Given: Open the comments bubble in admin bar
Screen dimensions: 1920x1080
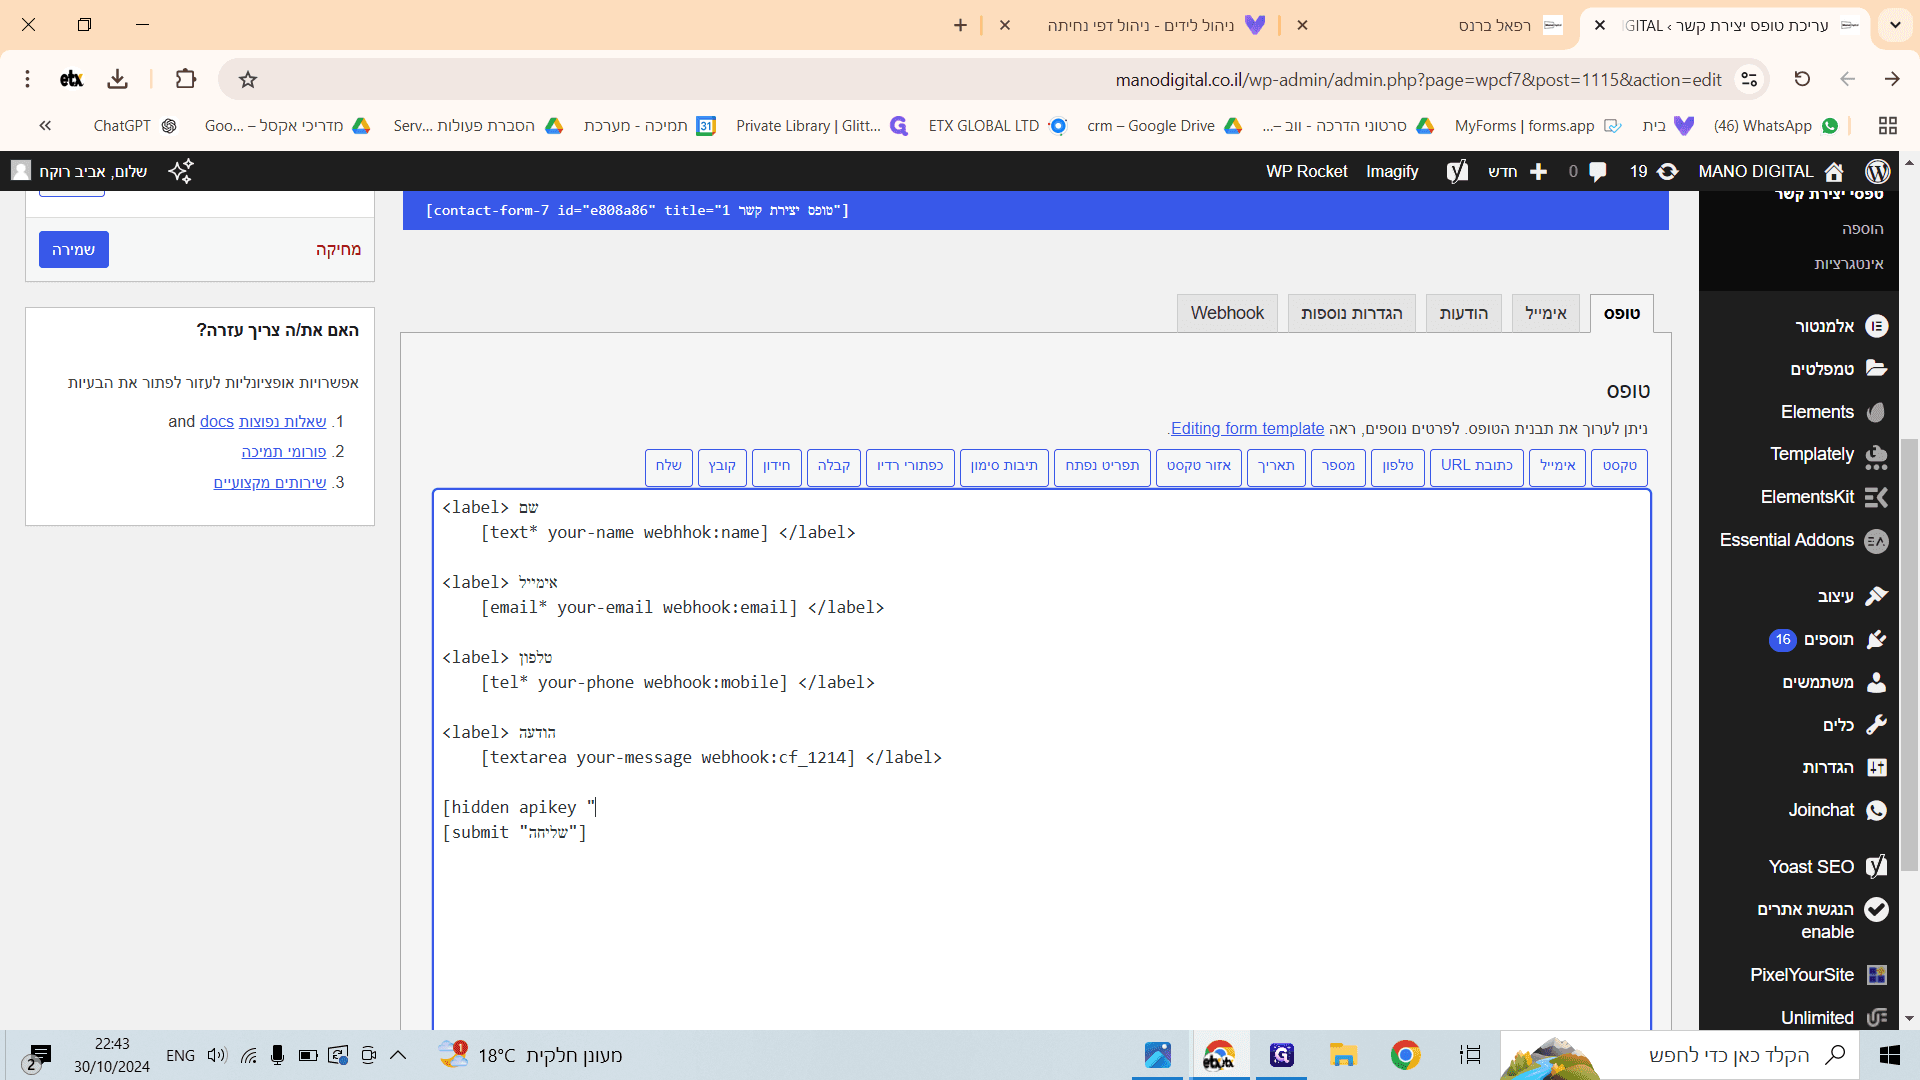Looking at the screenshot, I should point(1598,171).
